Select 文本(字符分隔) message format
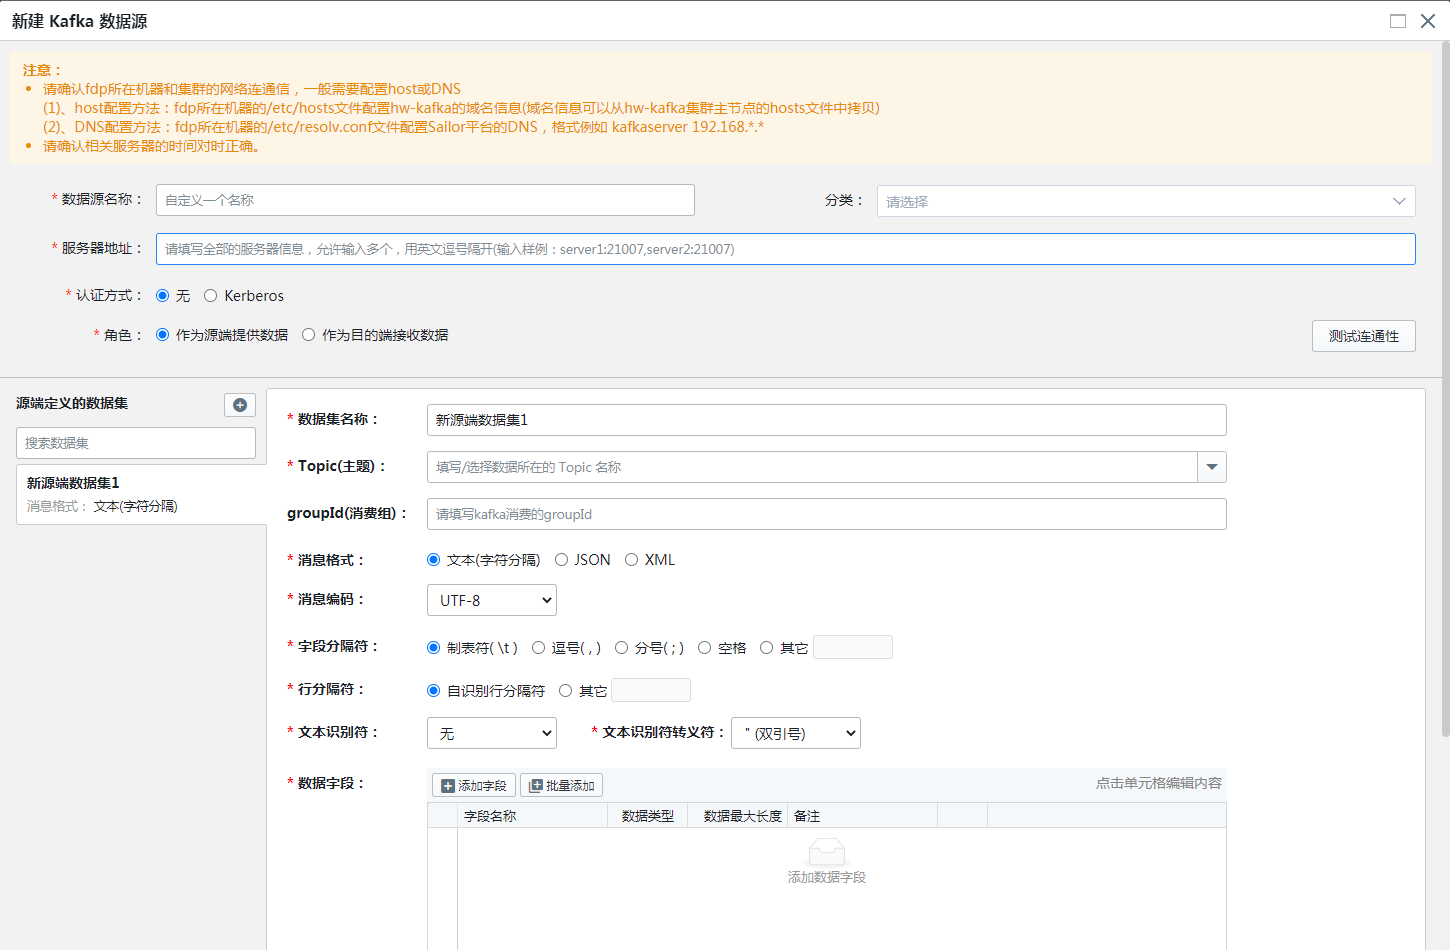1450x950 pixels. click(x=434, y=560)
